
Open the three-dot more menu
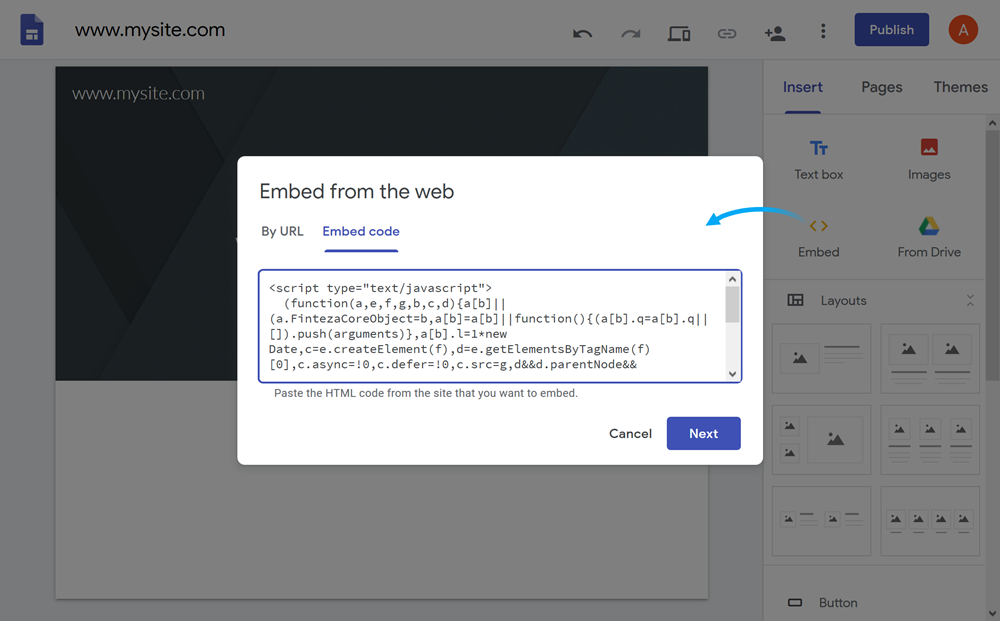click(x=823, y=32)
